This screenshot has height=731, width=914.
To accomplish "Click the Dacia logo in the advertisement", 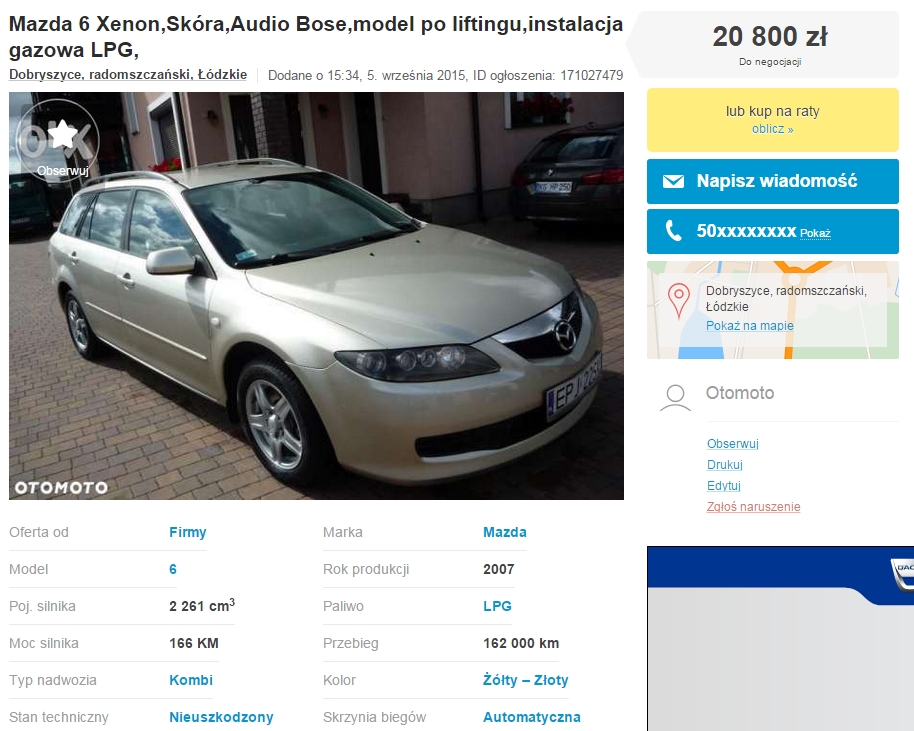I will (x=903, y=574).
